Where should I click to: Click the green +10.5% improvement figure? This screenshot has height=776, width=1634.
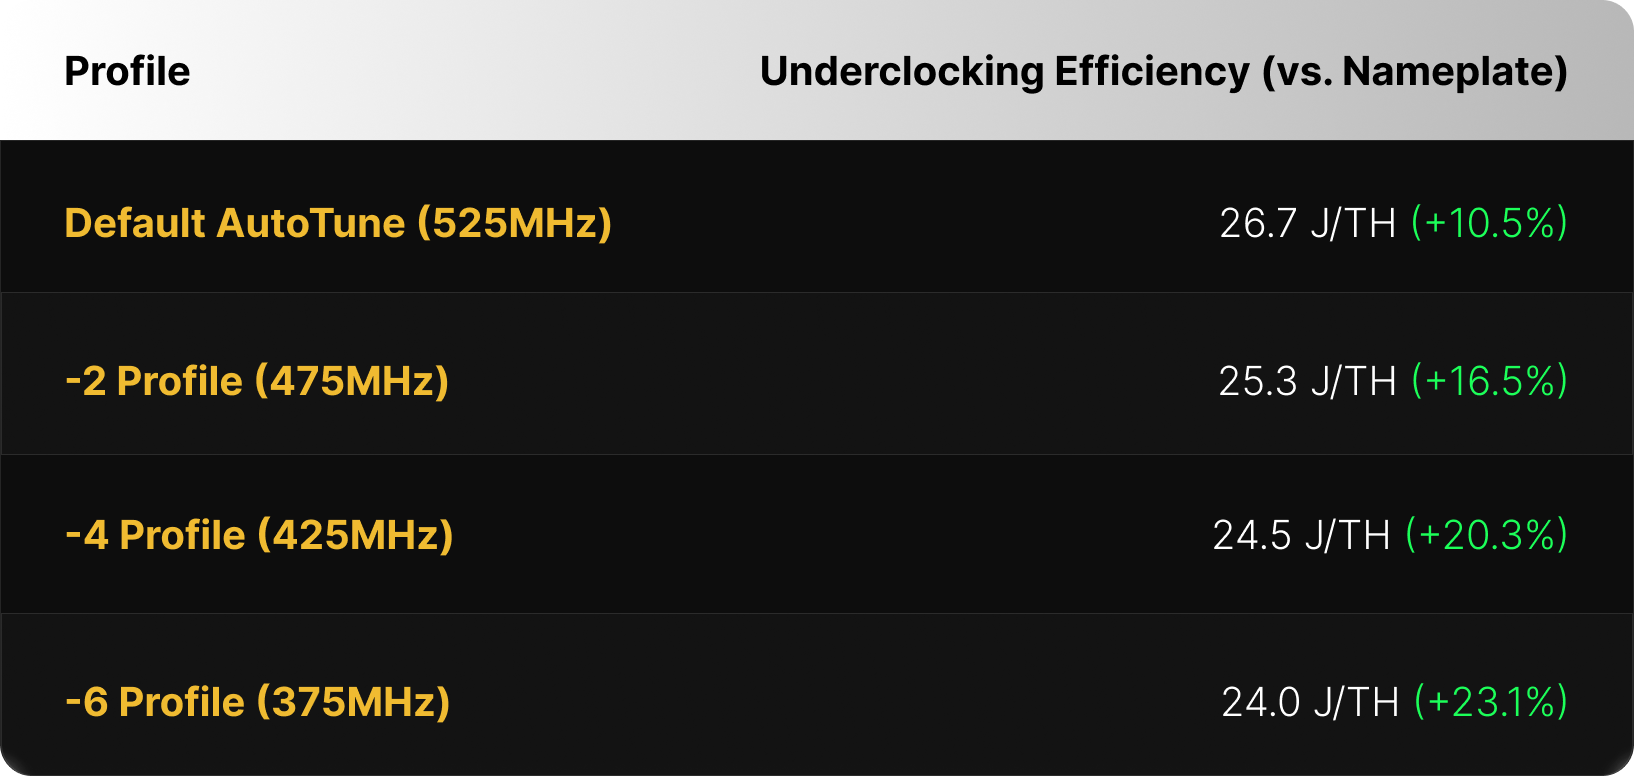1489,223
